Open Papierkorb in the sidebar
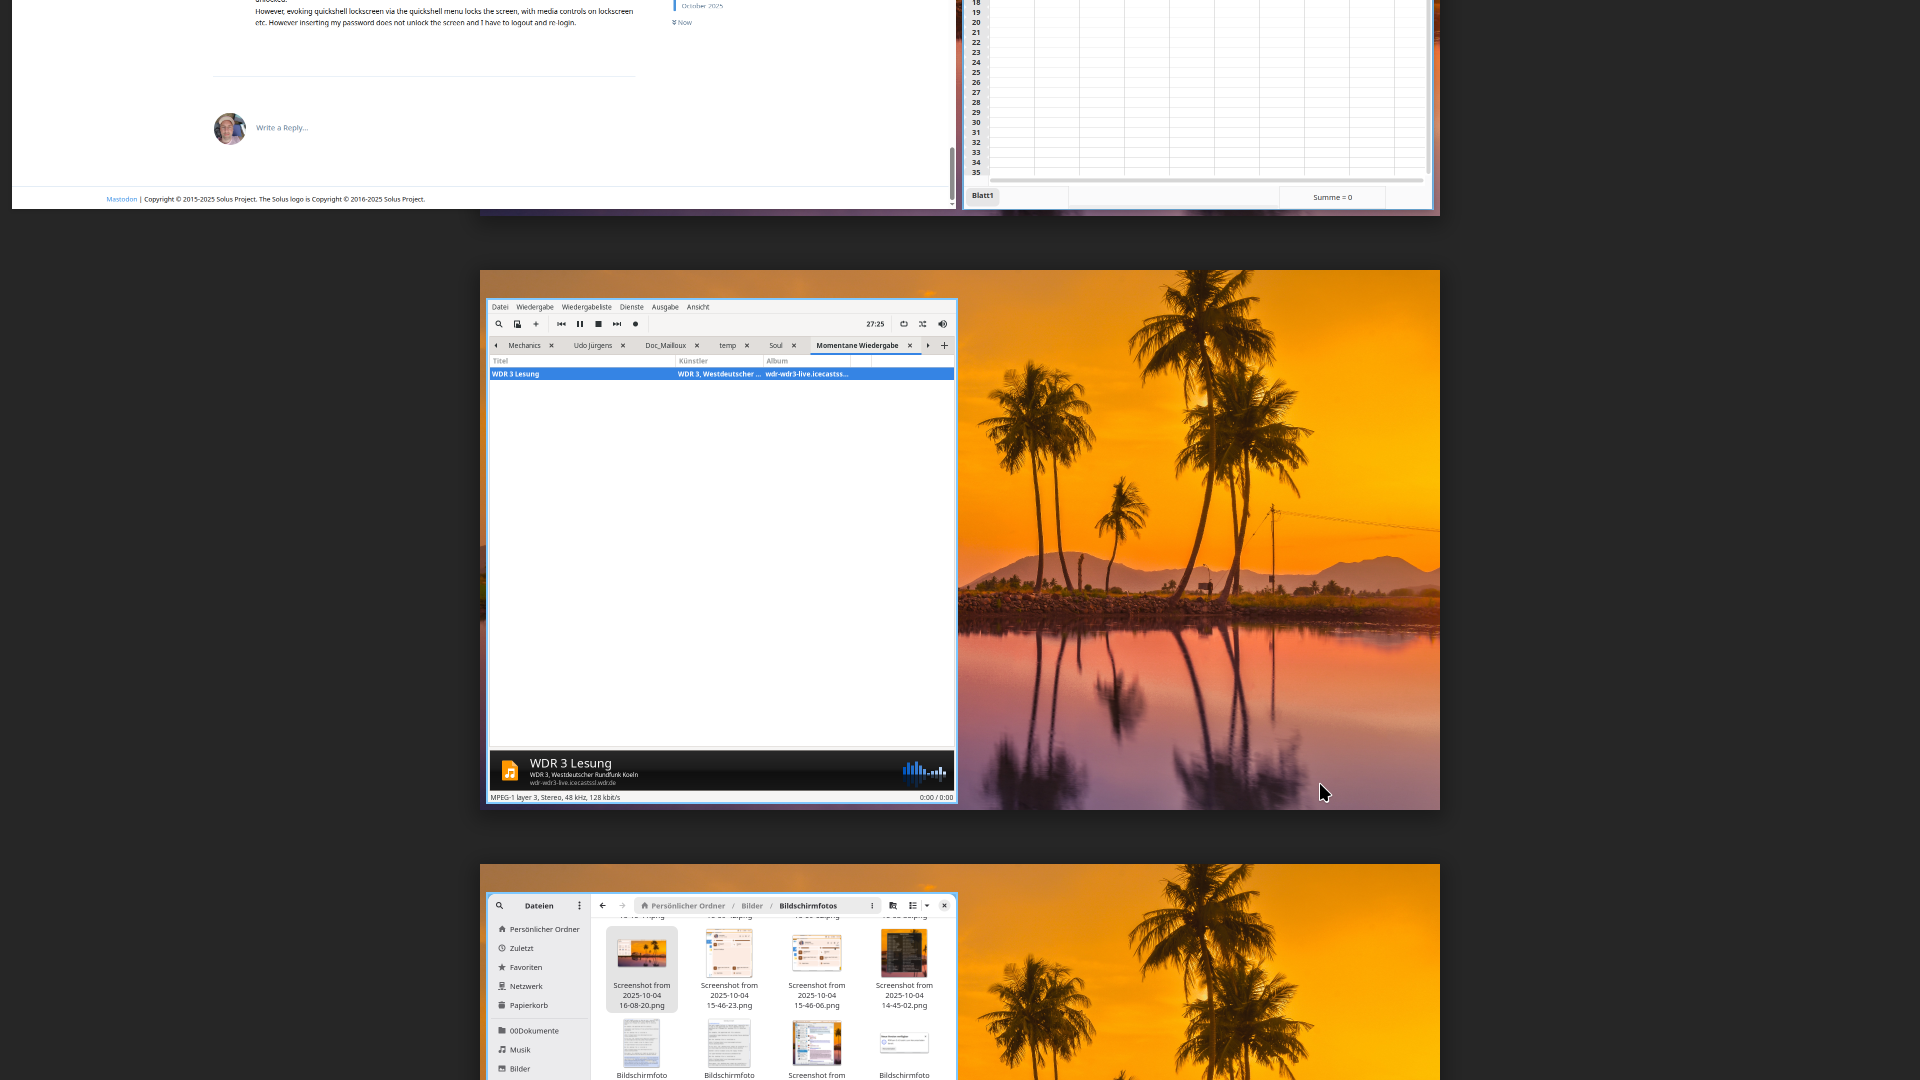Screen dimensions: 1920x1080 (x=528, y=1006)
